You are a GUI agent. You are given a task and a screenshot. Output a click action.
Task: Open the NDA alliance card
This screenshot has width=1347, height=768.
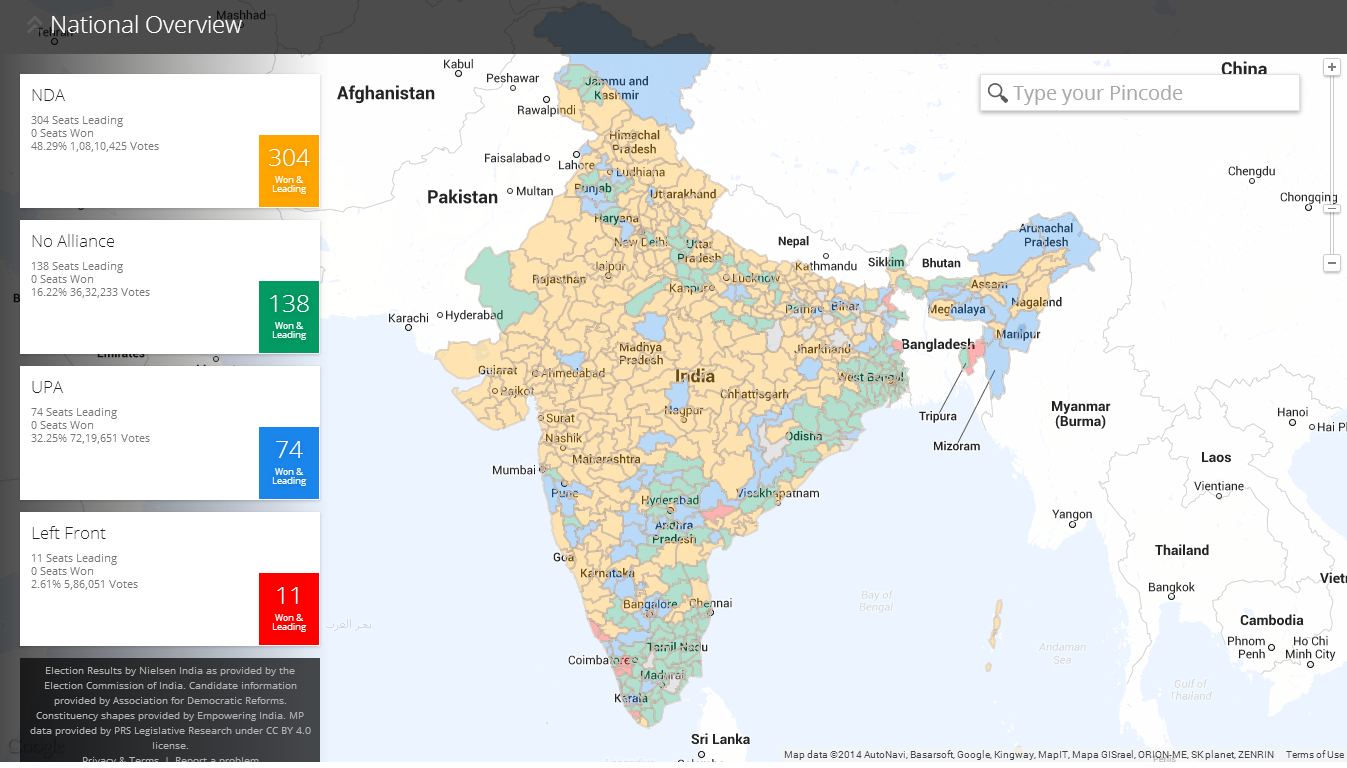tap(170, 141)
